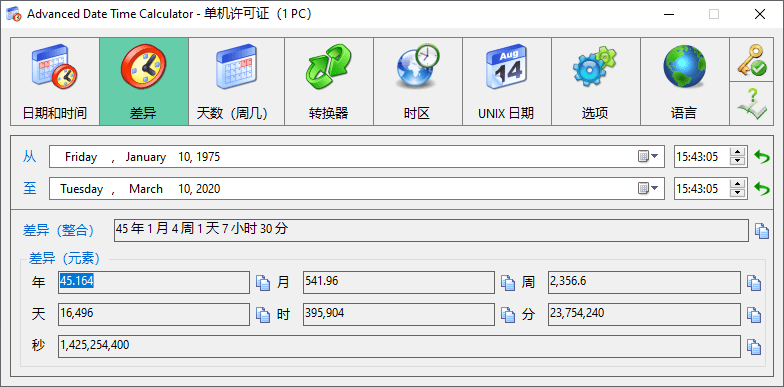Minimize the Advanced Date Time Calculator window
This screenshot has height=387, width=784.
[668, 14]
